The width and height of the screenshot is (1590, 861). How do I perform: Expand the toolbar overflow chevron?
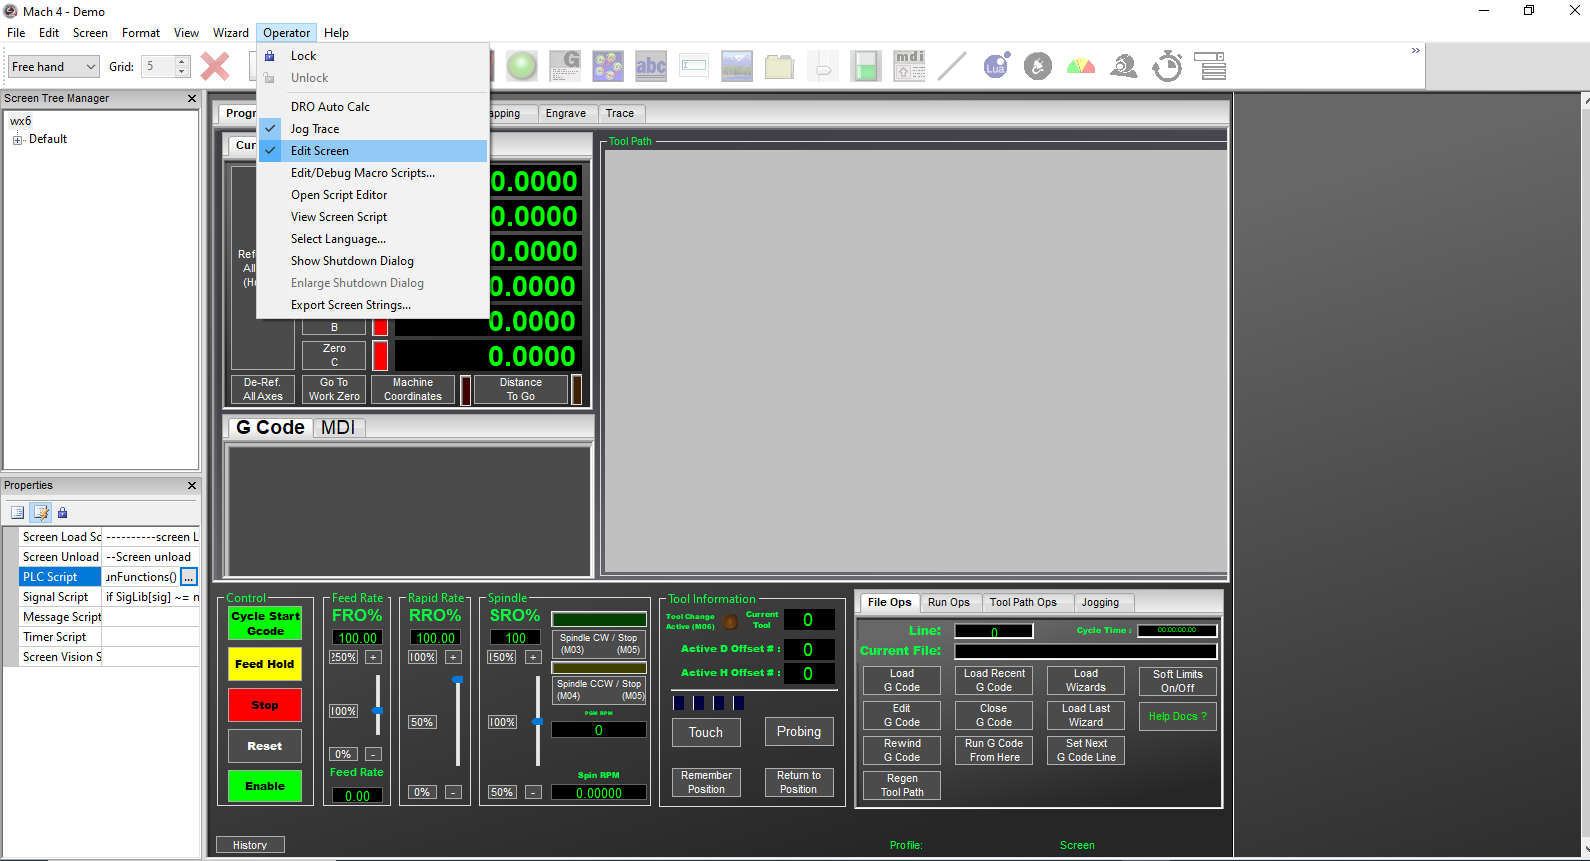[1415, 51]
